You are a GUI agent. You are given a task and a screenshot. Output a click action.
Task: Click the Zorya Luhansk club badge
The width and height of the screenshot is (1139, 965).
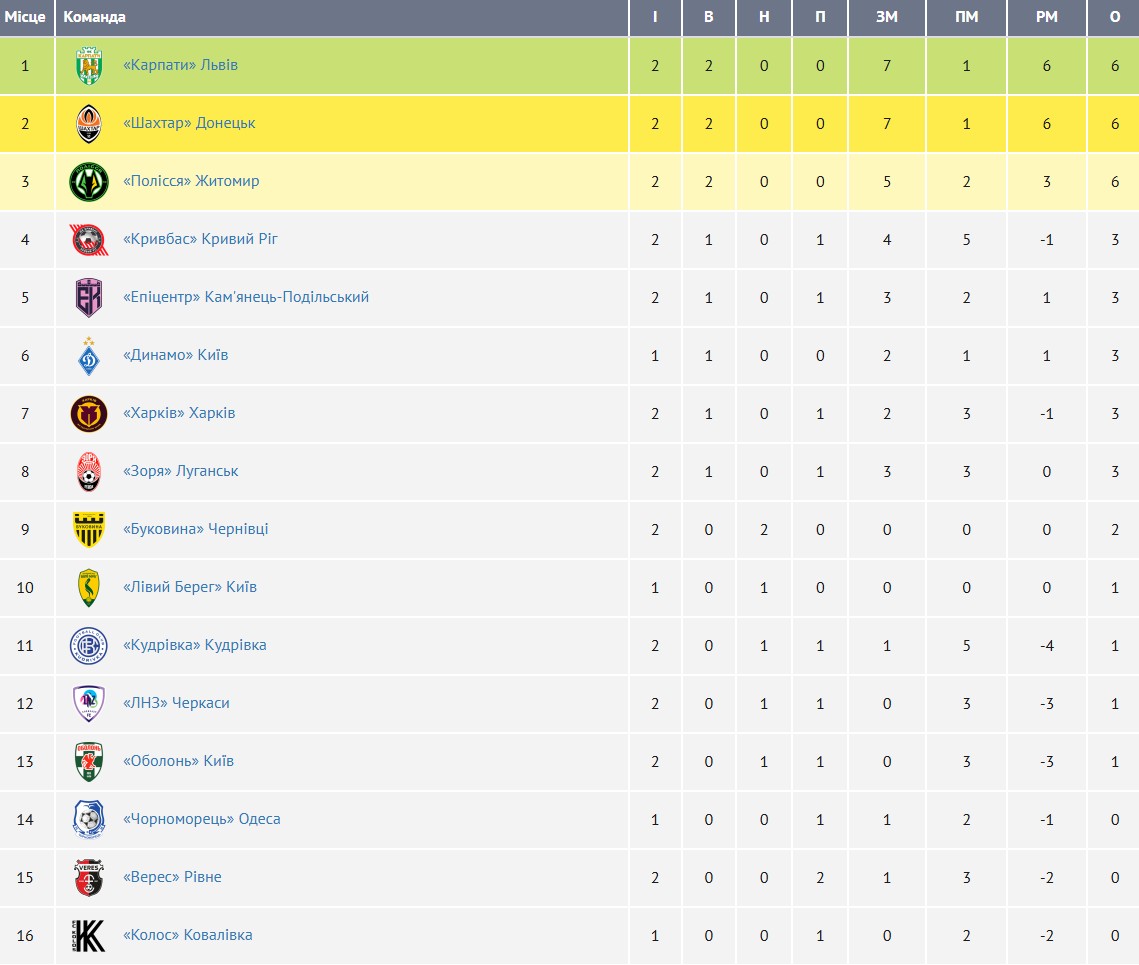[89, 472]
